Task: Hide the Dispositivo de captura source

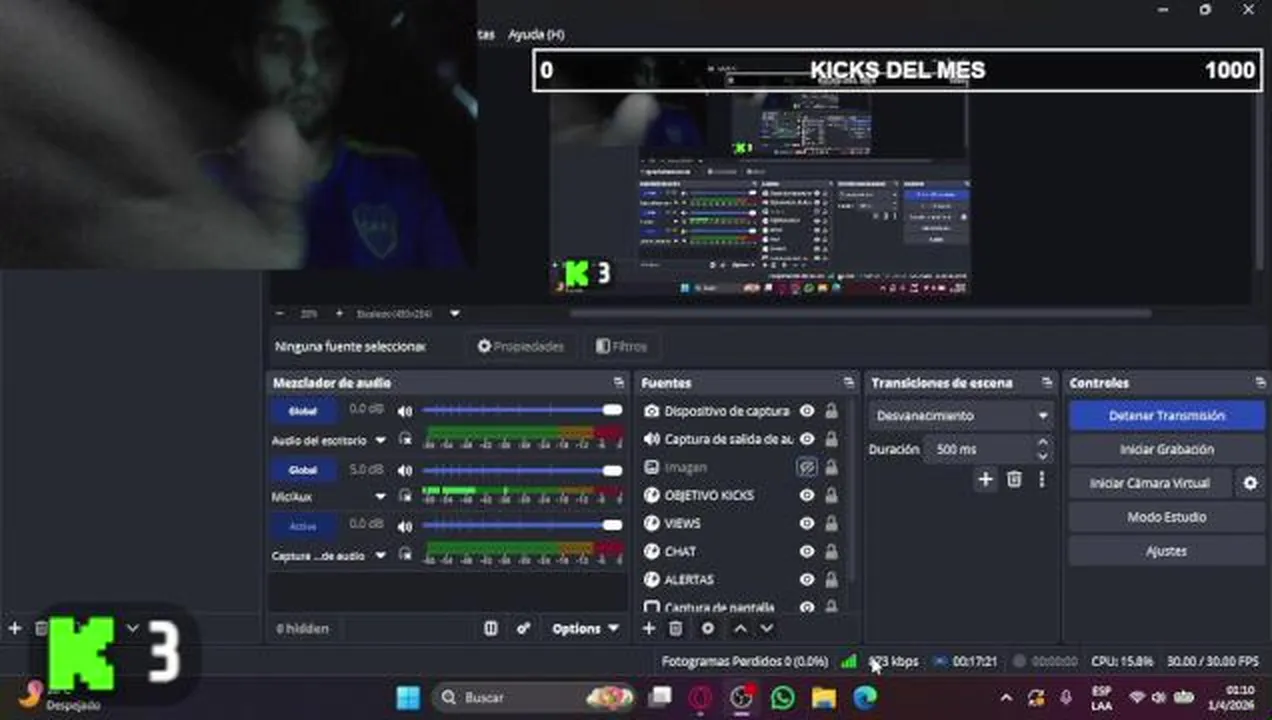Action: pyautogui.click(x=807, y=411)
